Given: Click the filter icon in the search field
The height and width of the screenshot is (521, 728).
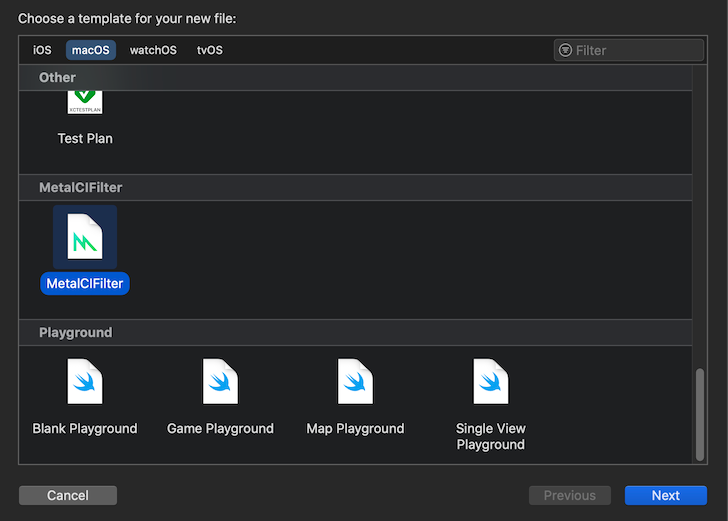Looking at the screenshot, I should pyautogui.click(x=565, y=50).
